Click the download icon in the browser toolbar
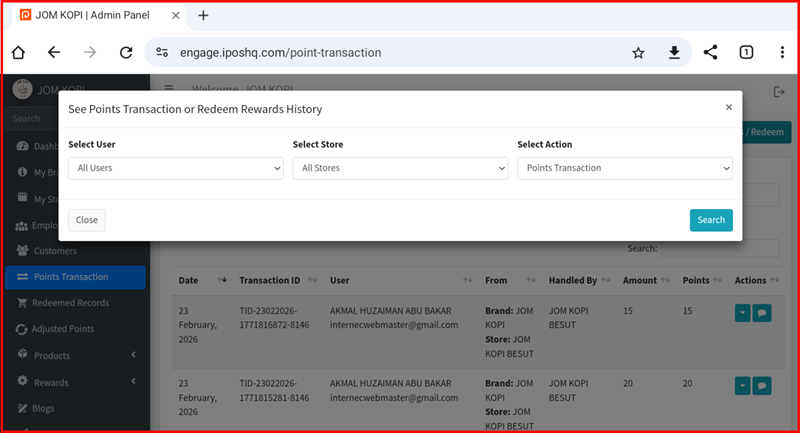 tap(674, 53)
